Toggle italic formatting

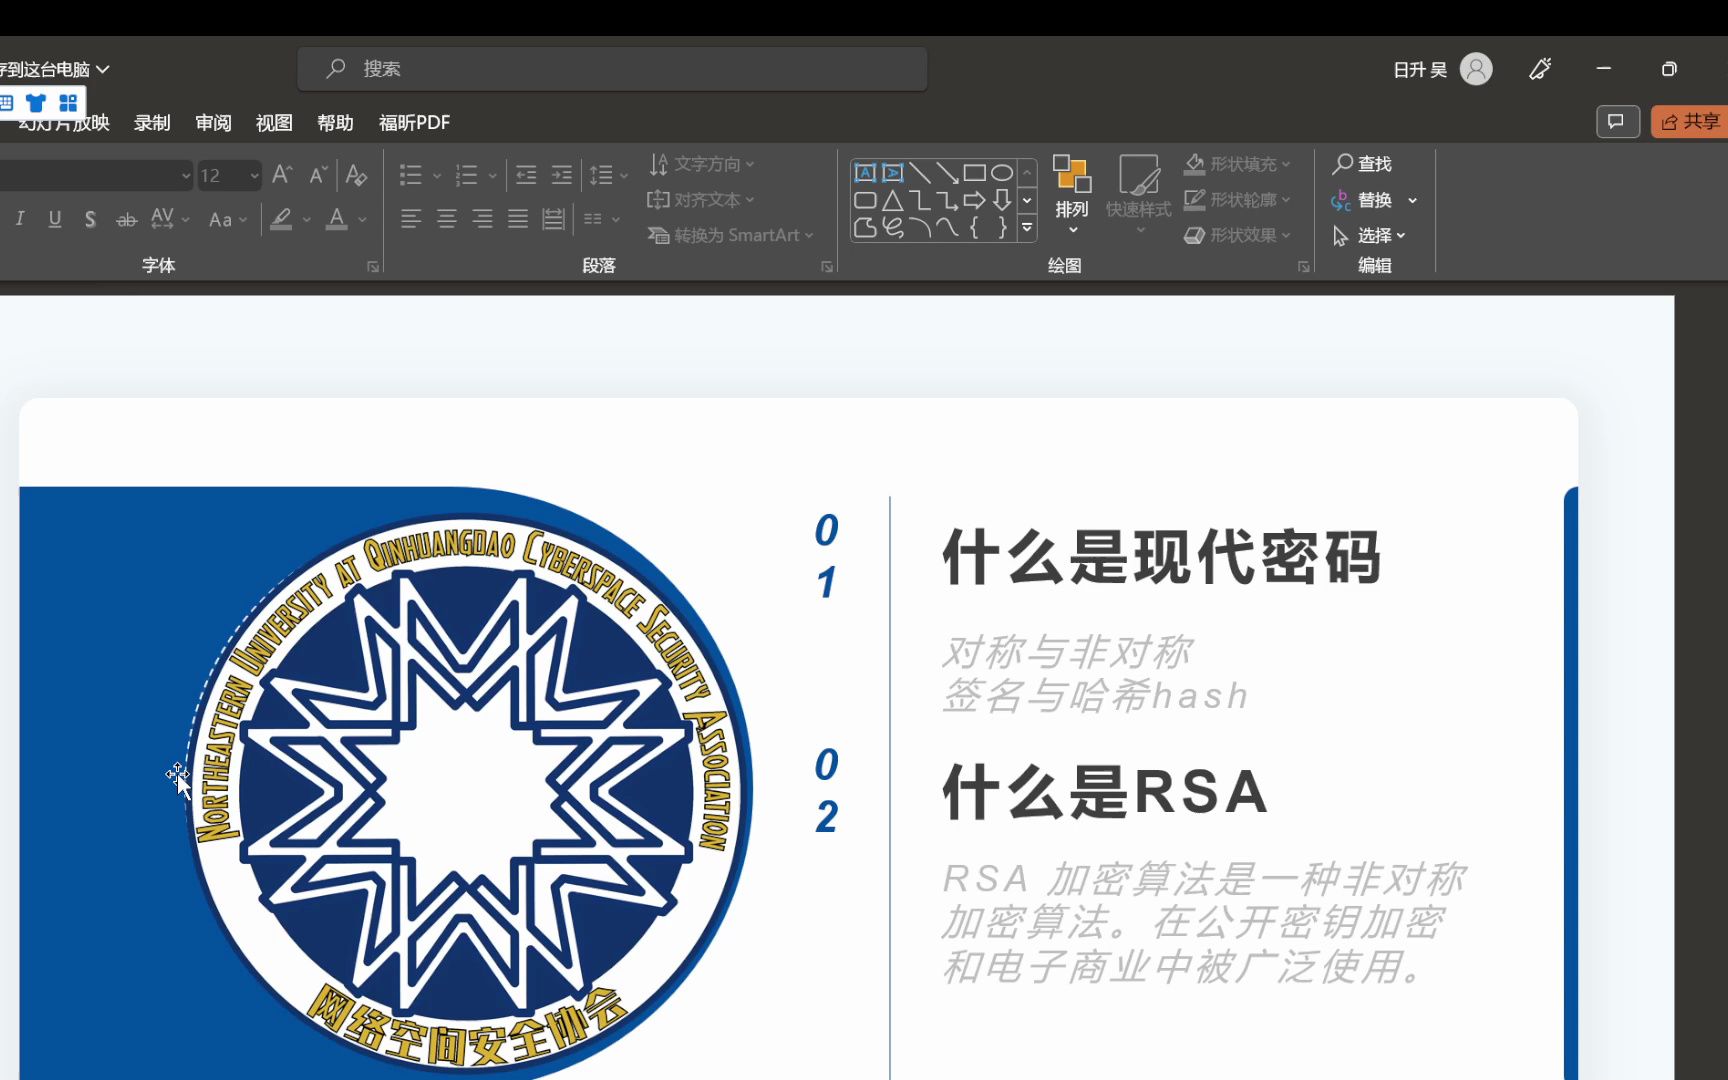tap(20, 219)
